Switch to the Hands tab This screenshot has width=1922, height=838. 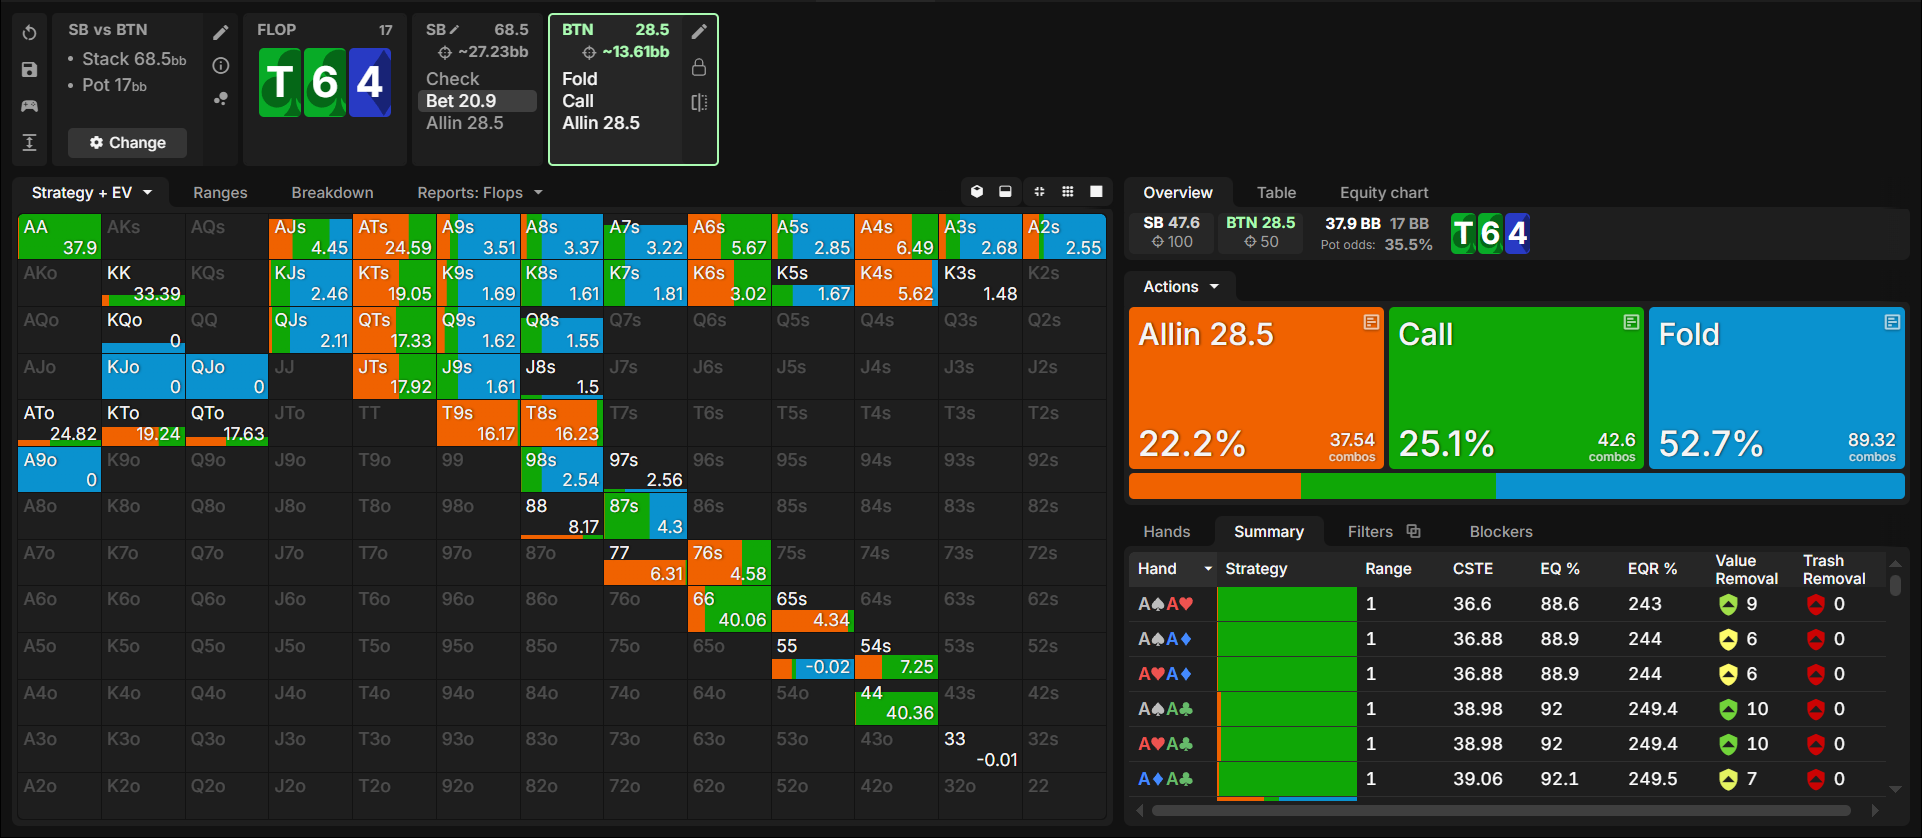coord(1167,532)
